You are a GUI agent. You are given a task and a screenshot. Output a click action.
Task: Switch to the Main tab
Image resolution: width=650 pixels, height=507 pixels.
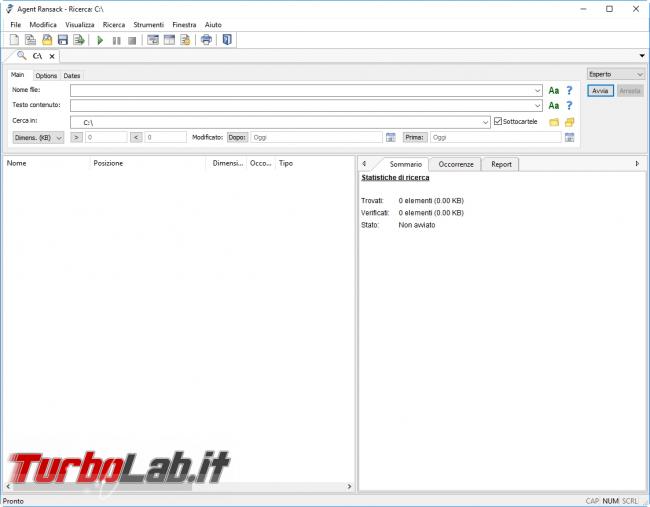[x=17, y=75]
